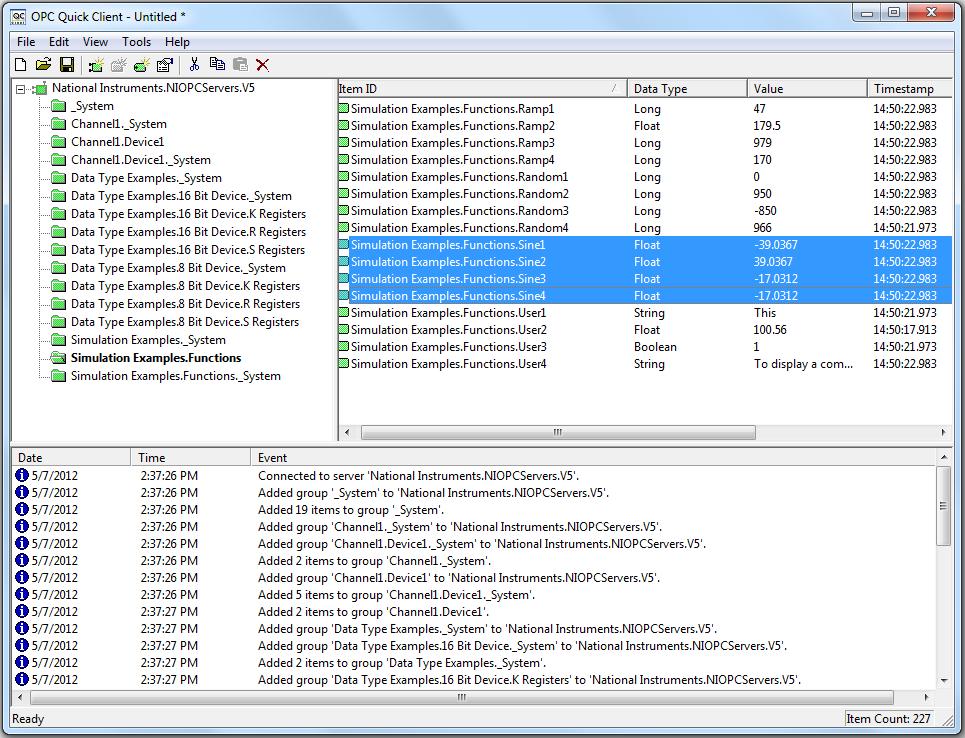Open the Properties toolbar icon

[x=165, y=65]
